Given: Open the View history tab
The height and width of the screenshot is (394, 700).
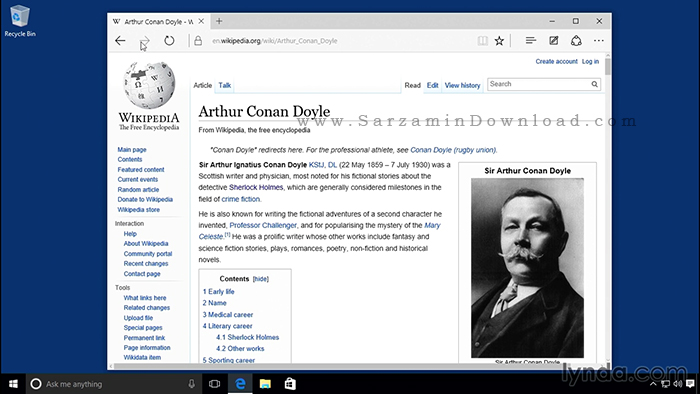Looking at the screenshot, I should click(462, 85).
